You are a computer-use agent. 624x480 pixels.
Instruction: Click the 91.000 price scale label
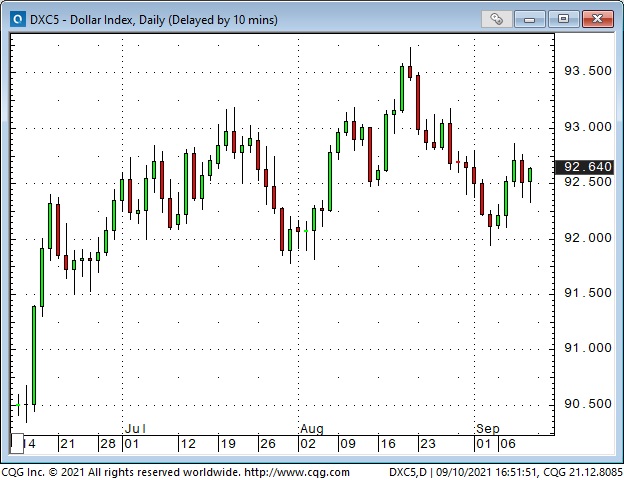tap(588, 348)
